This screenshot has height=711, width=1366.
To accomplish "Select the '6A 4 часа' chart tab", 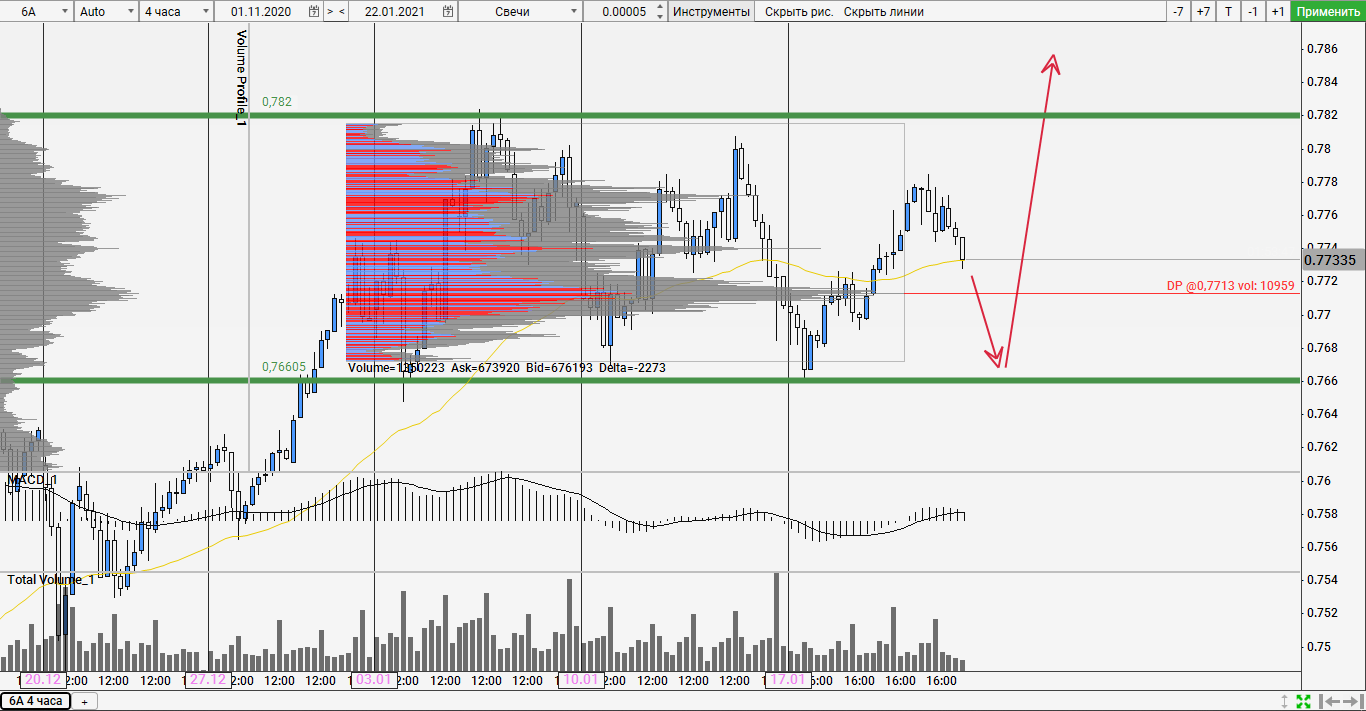I will coord(35,701).
